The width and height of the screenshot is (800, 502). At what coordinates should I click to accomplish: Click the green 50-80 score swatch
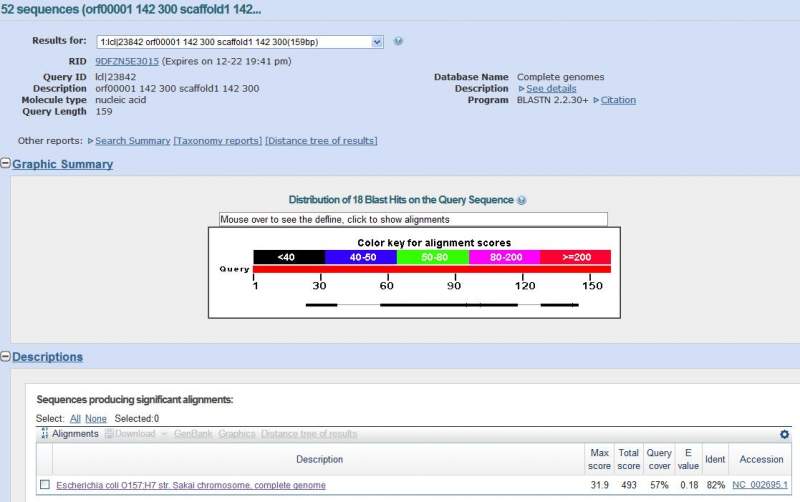click(433, 257)
